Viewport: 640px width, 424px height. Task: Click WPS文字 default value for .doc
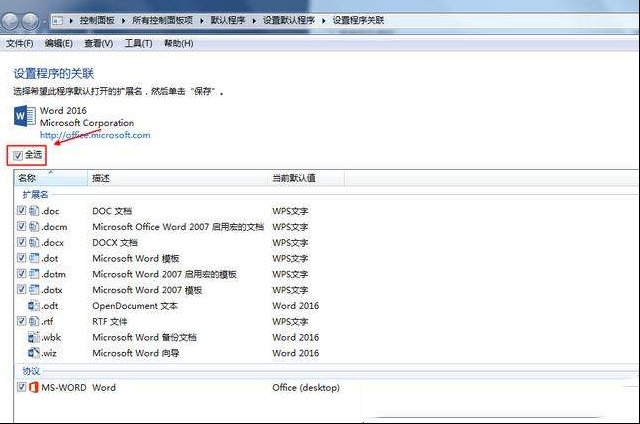(x=290, y=211)
